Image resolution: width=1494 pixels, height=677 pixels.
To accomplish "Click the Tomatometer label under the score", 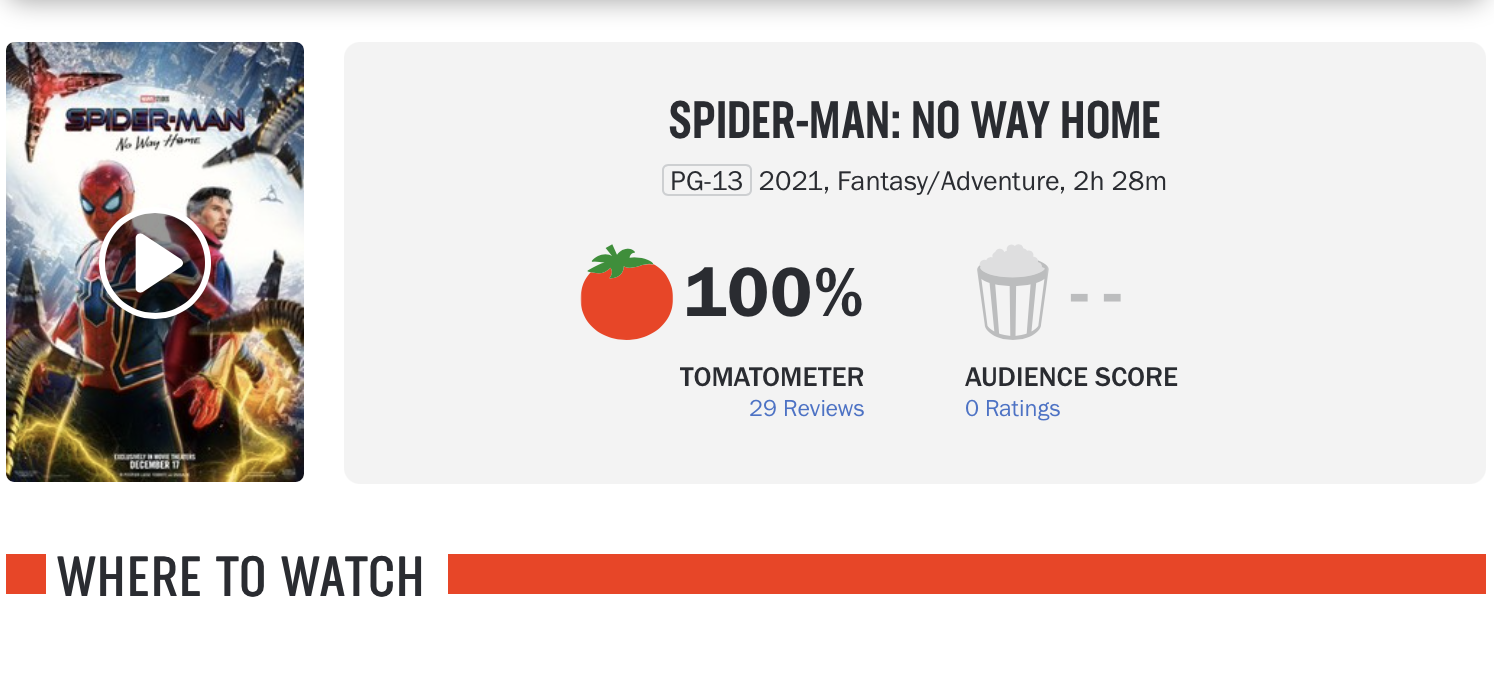I will tap(771, 377).
